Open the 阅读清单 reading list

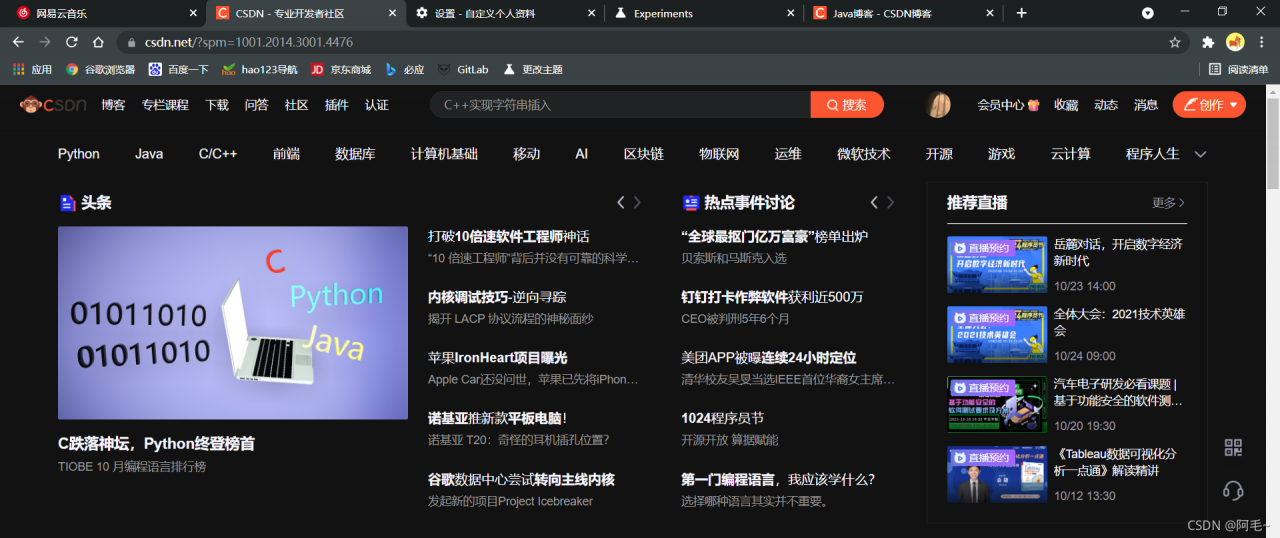click(x=1238, y=70)
